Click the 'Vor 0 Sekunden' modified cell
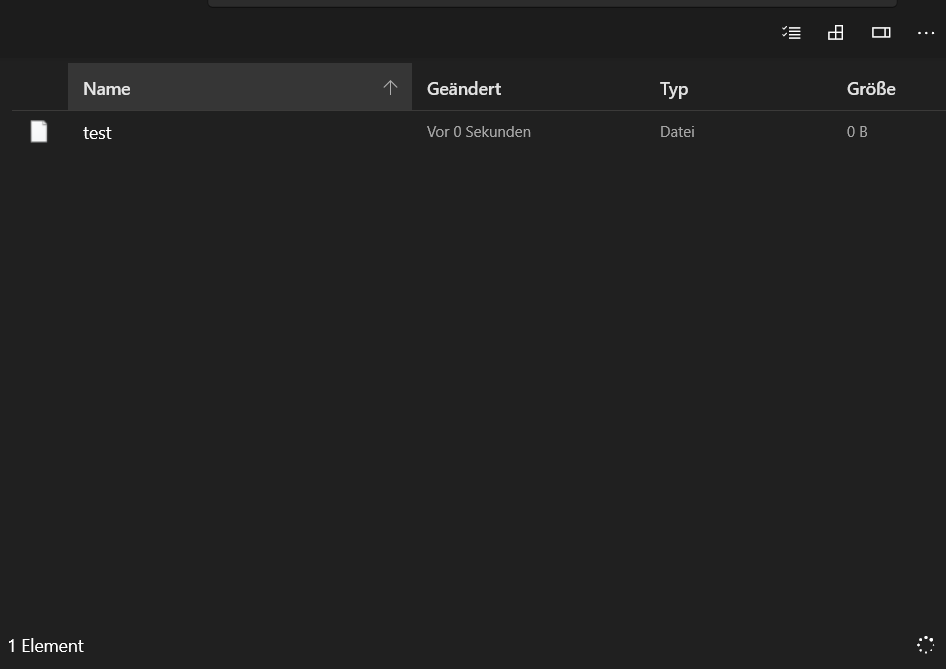This screenshot has width=946, height=669. pyautogui.click(x=478, y=132)
